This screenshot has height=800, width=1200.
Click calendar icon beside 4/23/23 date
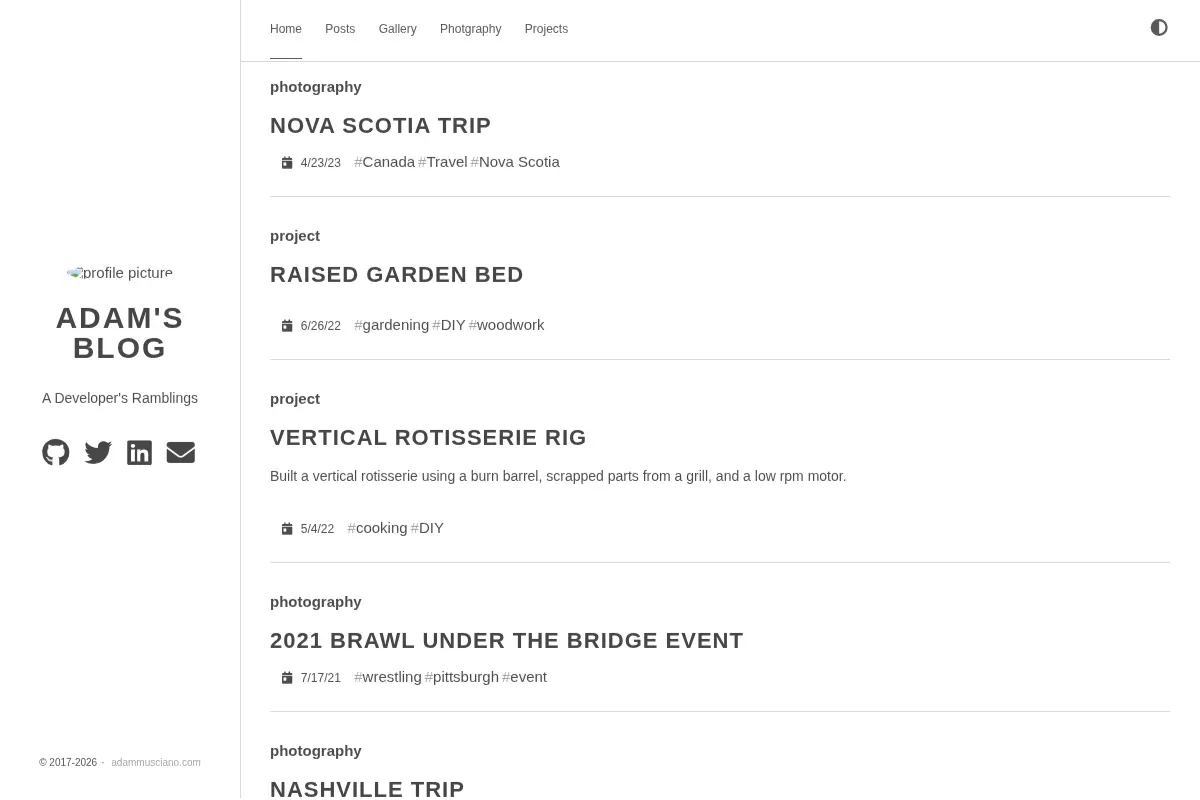point(287,163)
